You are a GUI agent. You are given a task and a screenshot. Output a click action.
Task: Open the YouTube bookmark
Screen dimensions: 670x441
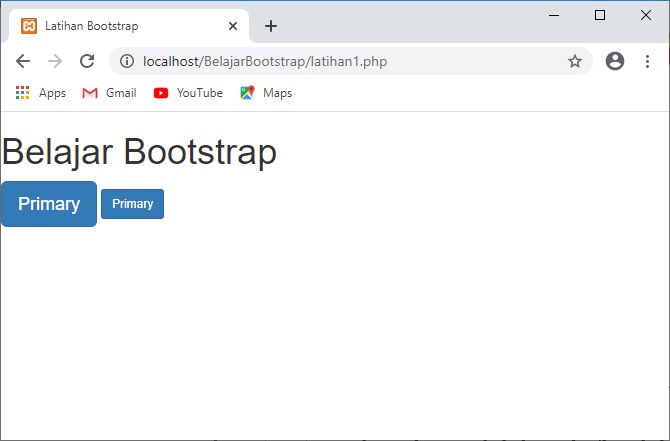pyautogui.click(x=188, y=93)
